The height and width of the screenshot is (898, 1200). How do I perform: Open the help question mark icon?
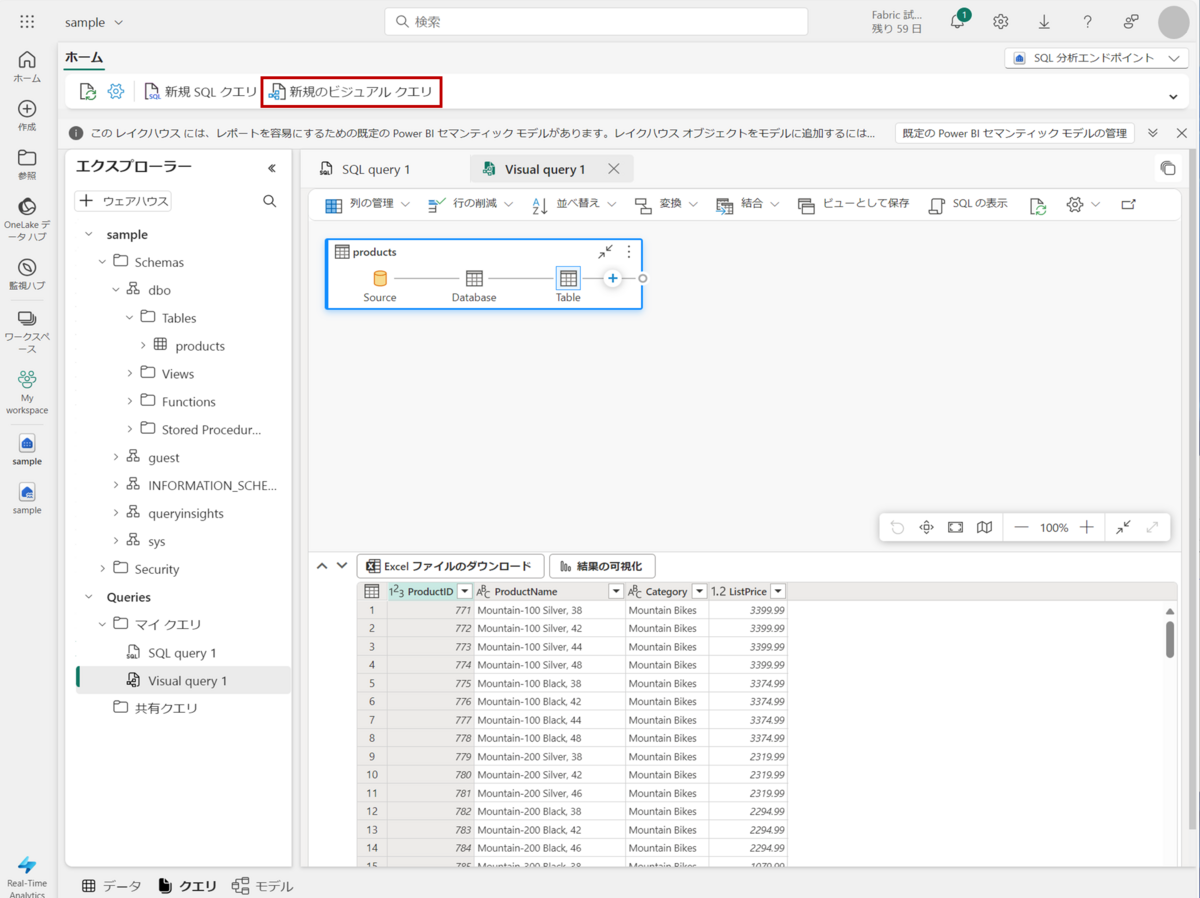[x=1088, y=21]
